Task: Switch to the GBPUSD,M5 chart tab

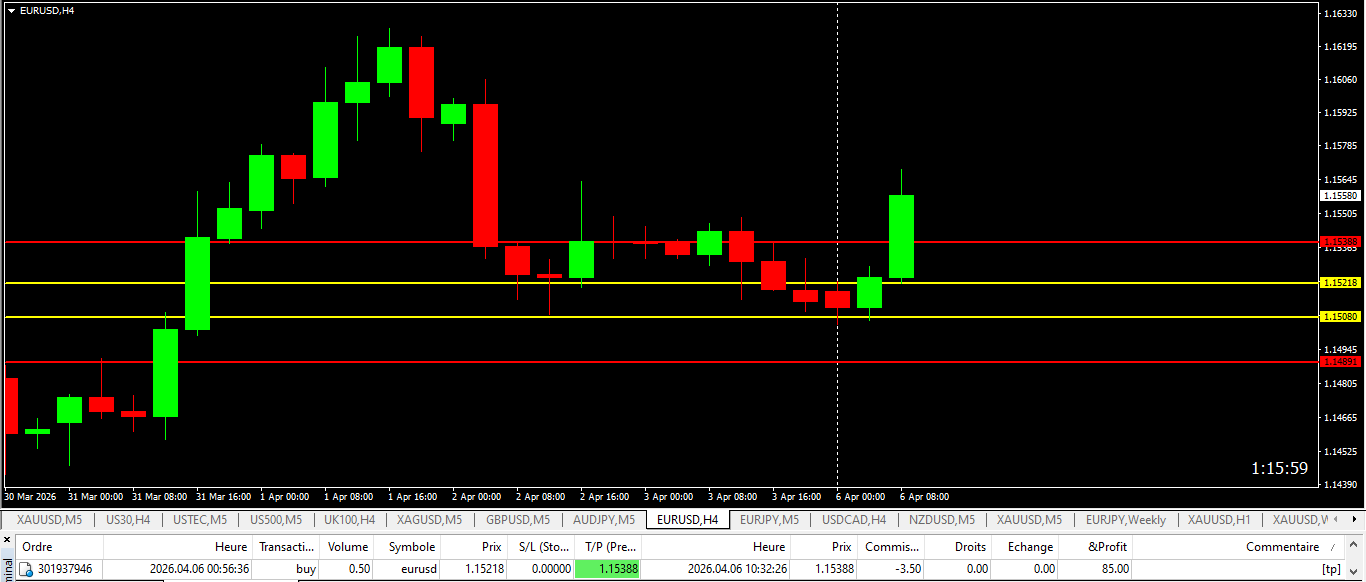Action: tap(517, 520)
